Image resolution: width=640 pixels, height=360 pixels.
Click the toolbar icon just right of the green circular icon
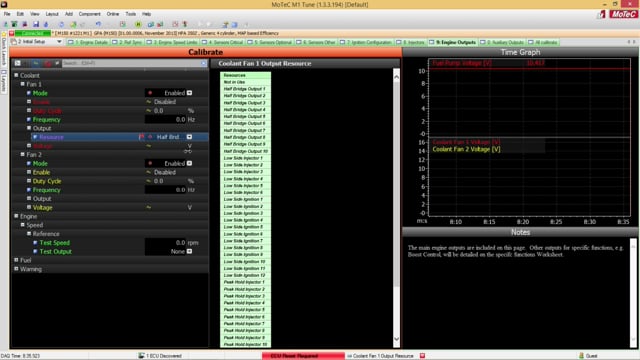click(x=151, y=24)
